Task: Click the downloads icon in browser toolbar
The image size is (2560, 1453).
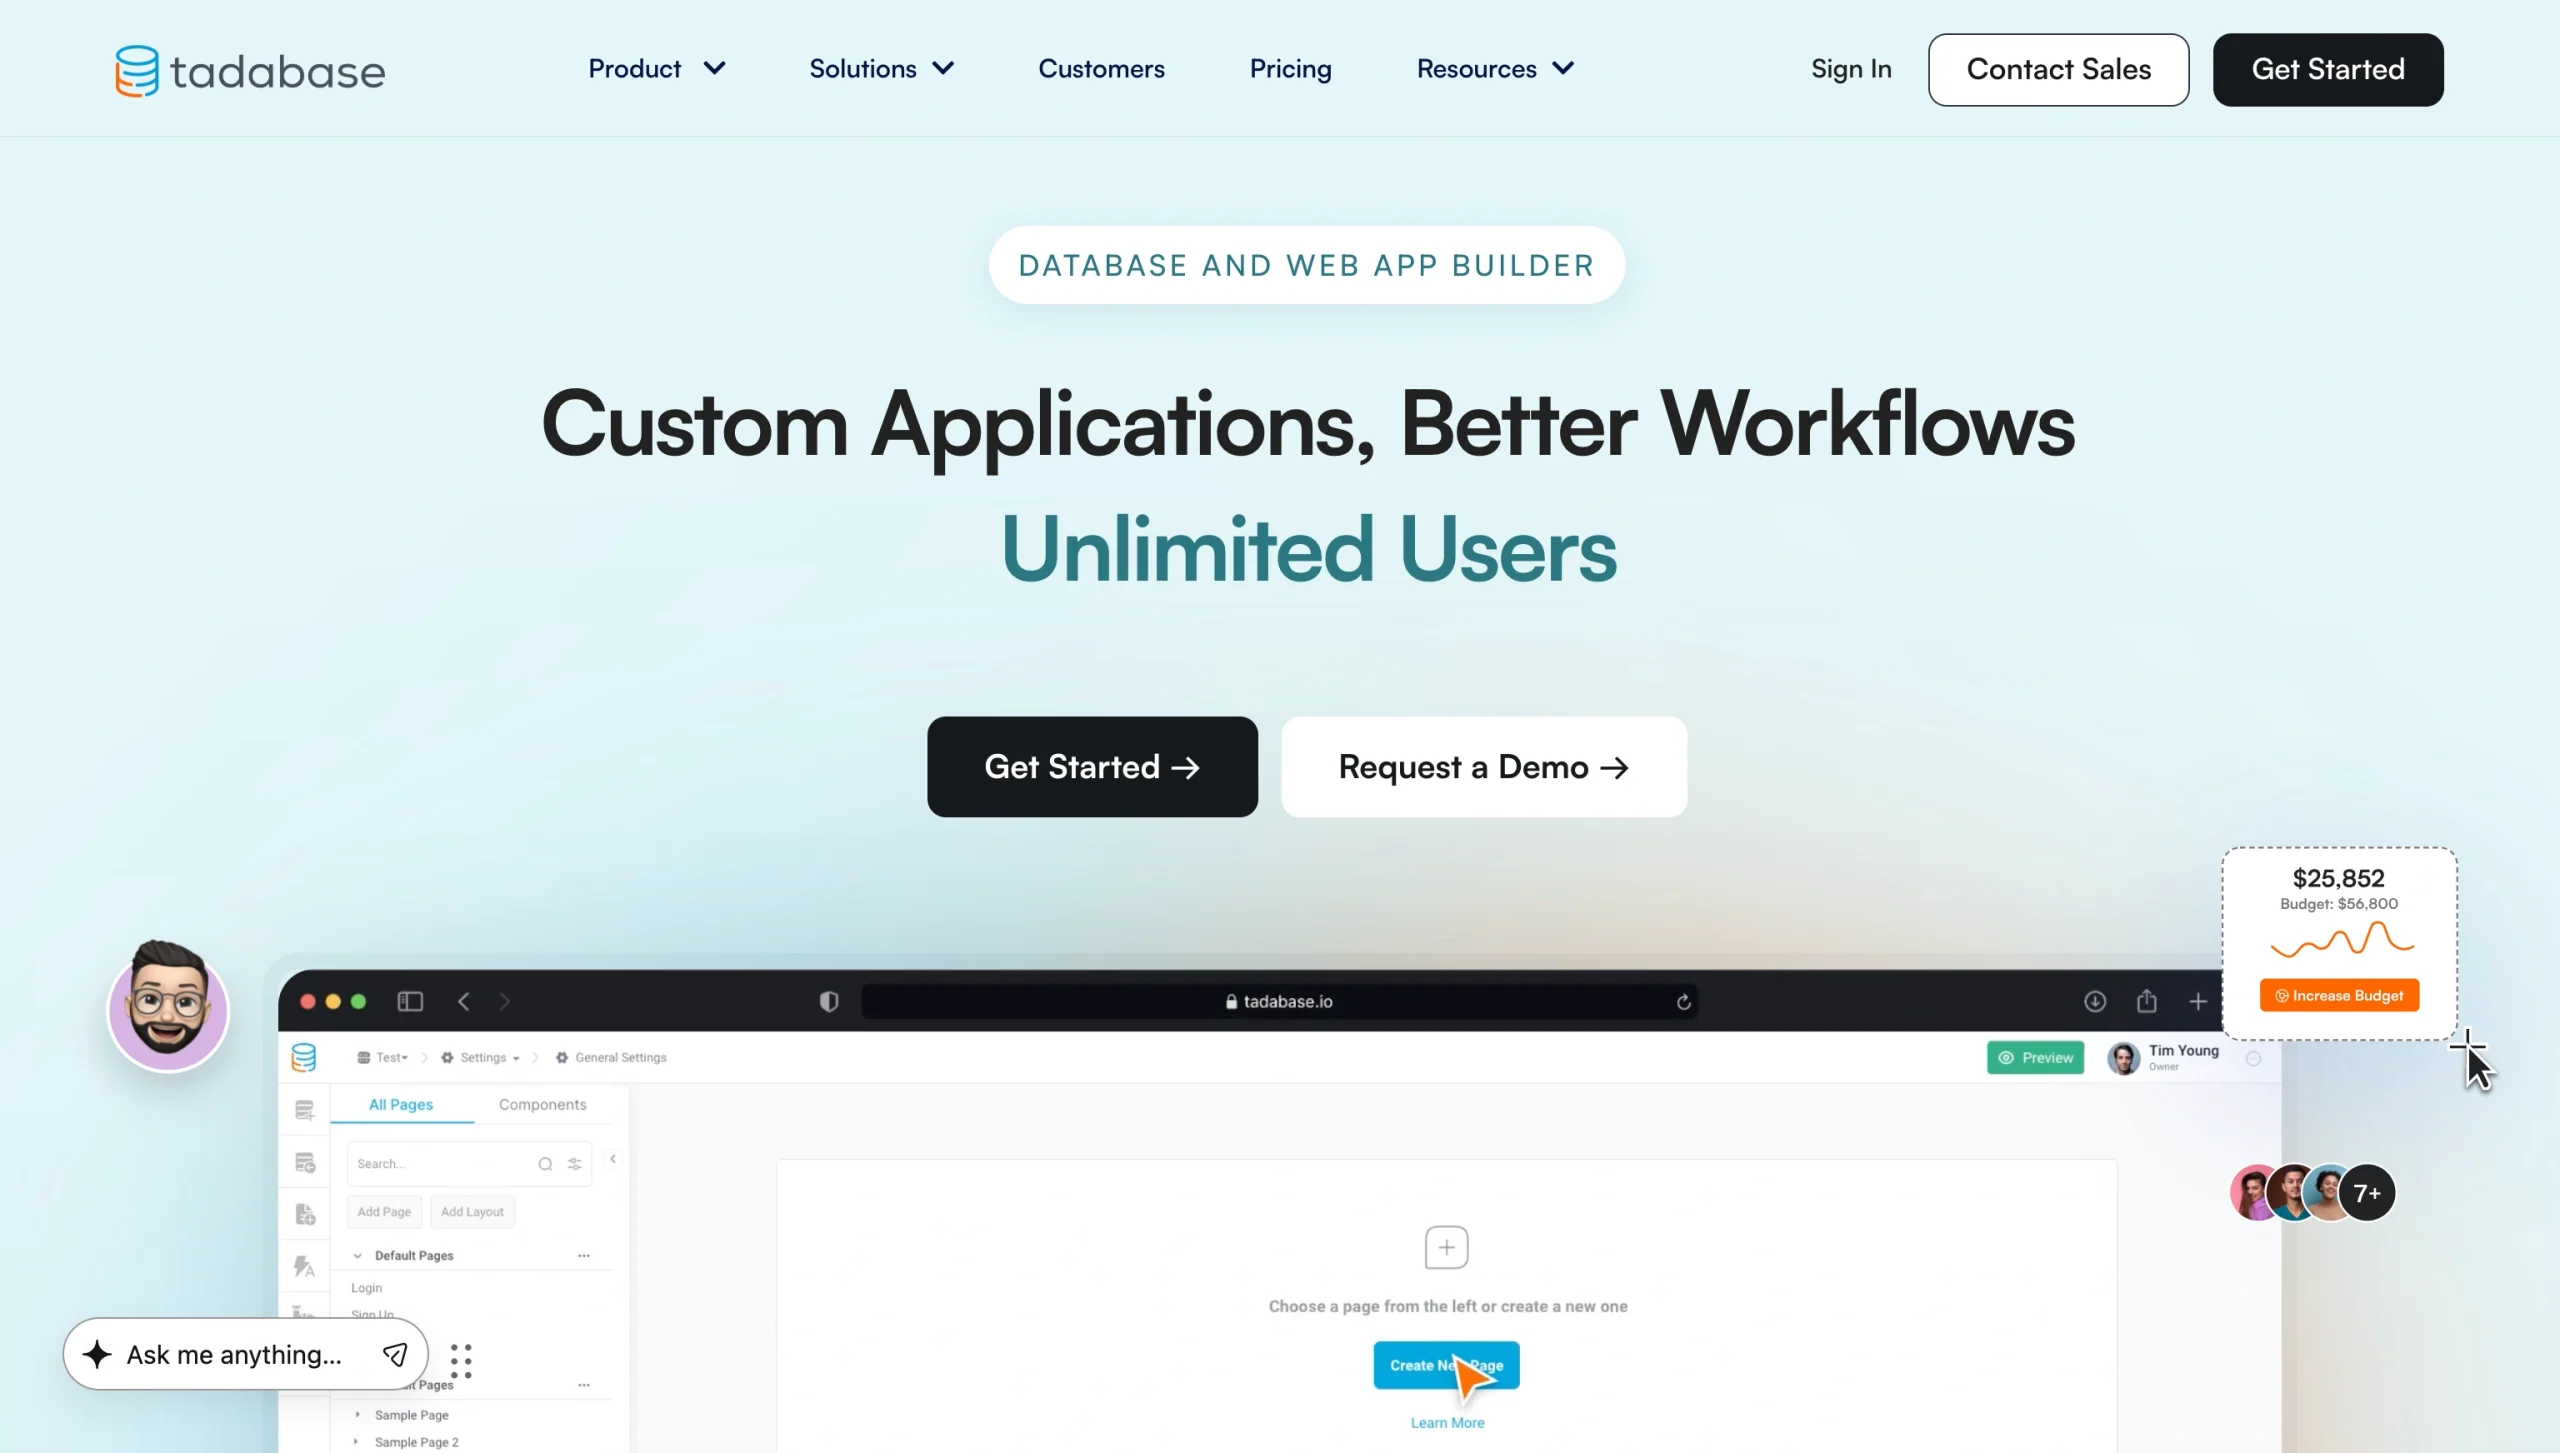Action: tap(2095, 1001)
